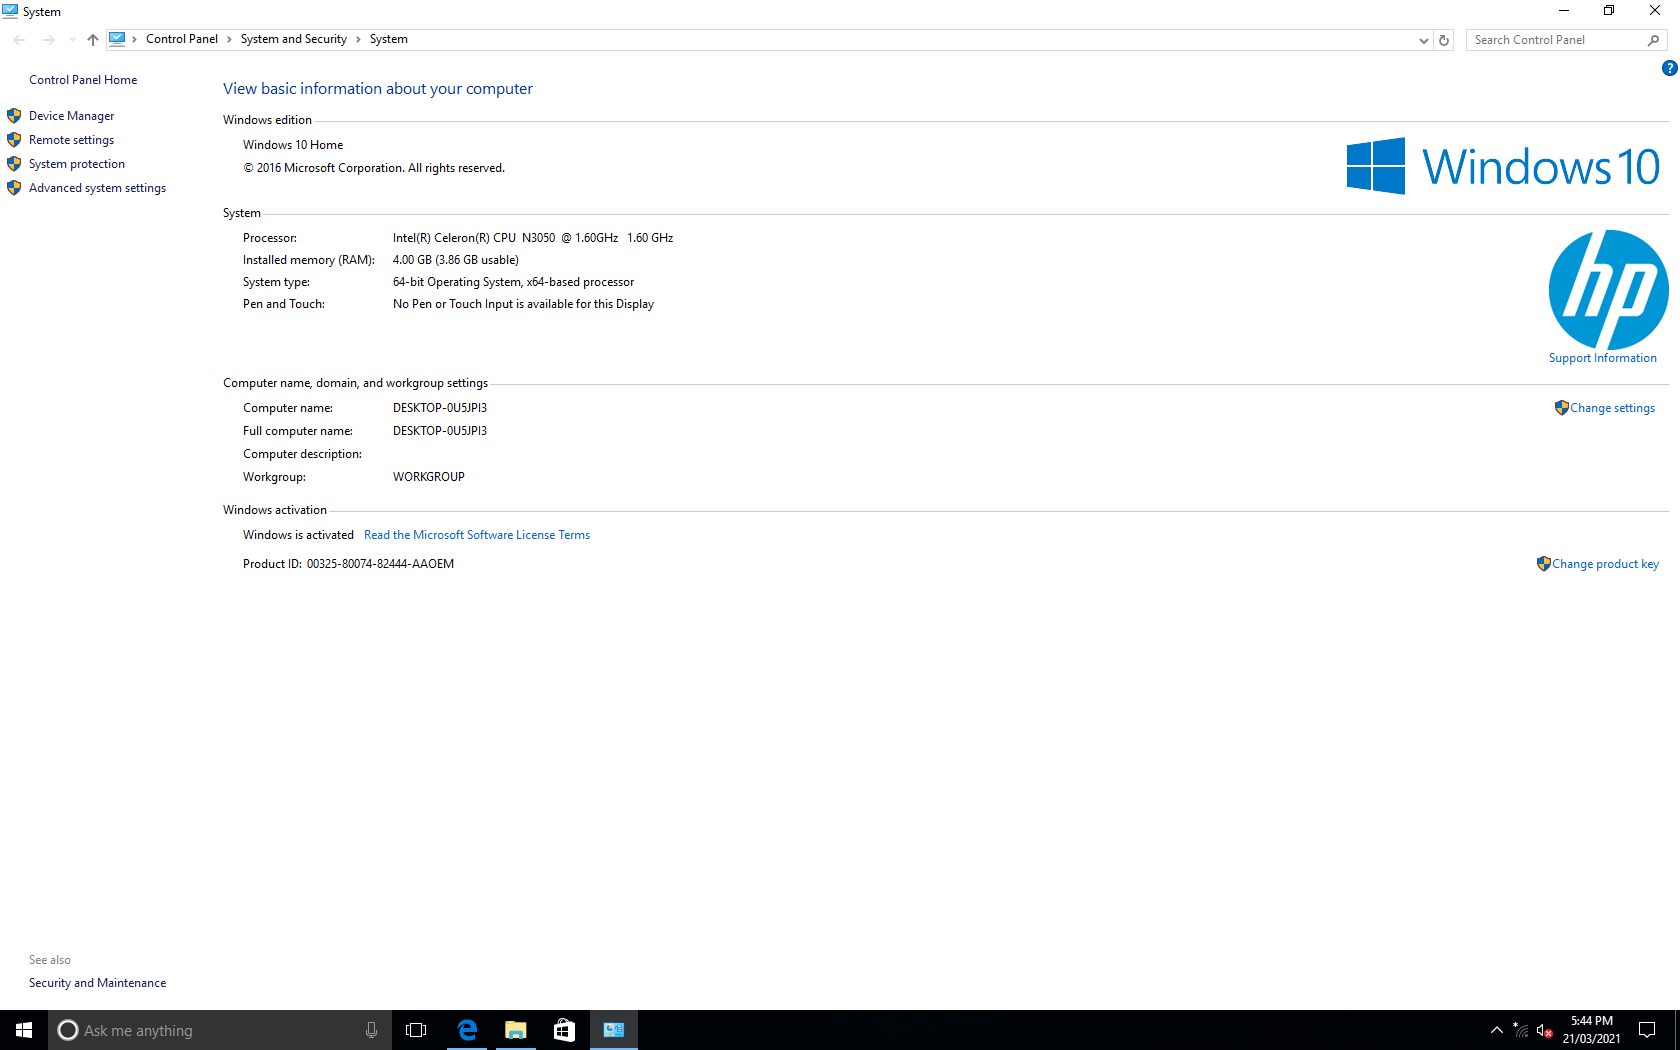Select Control Panel in the breadcrumb
This screenshot has width=1680, height=1050.
182,39
